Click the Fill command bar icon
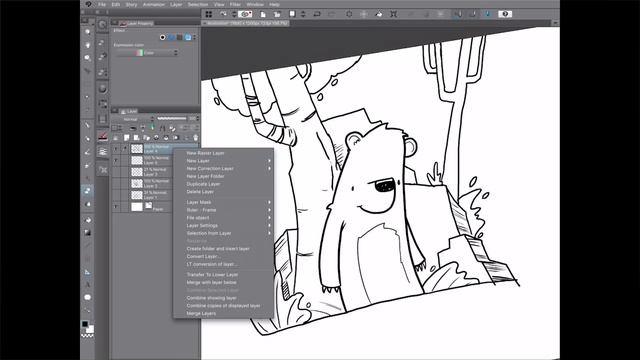Viewport: 640px width, 360px height. click(x=379, y=14)
